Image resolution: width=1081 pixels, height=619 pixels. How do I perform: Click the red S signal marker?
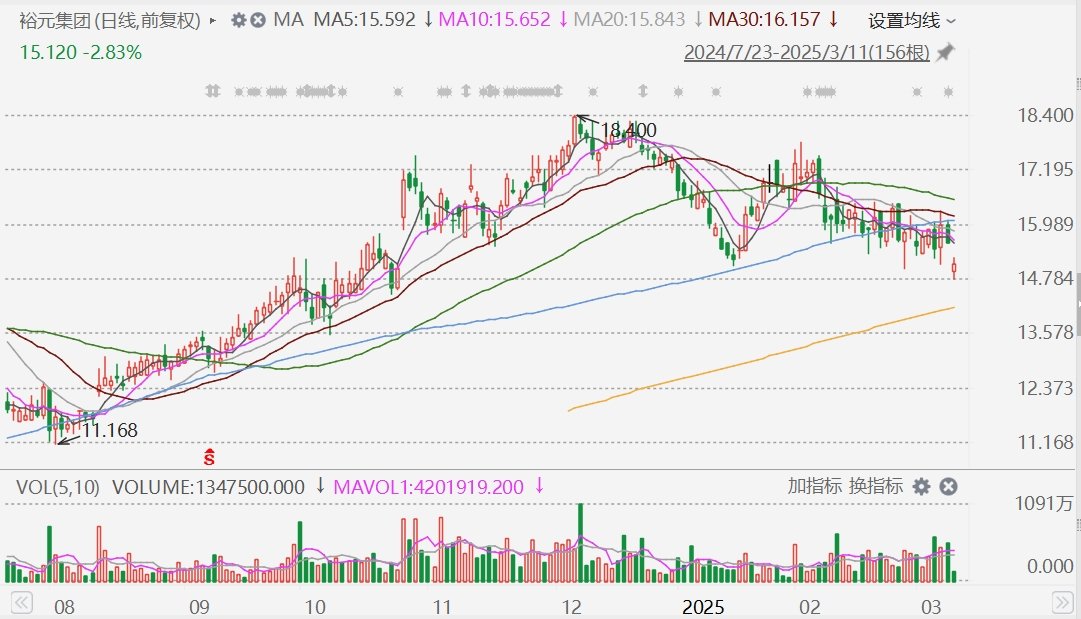210,457
